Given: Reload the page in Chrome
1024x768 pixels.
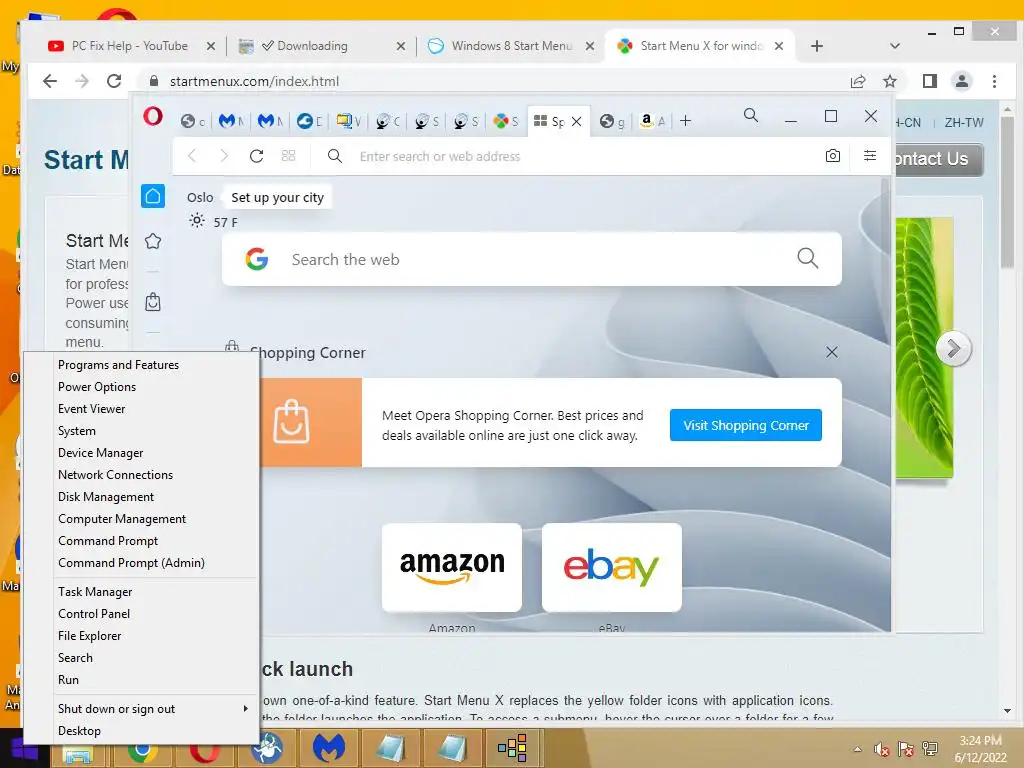Looking at the screenshot, I should (x=114, y=81).
